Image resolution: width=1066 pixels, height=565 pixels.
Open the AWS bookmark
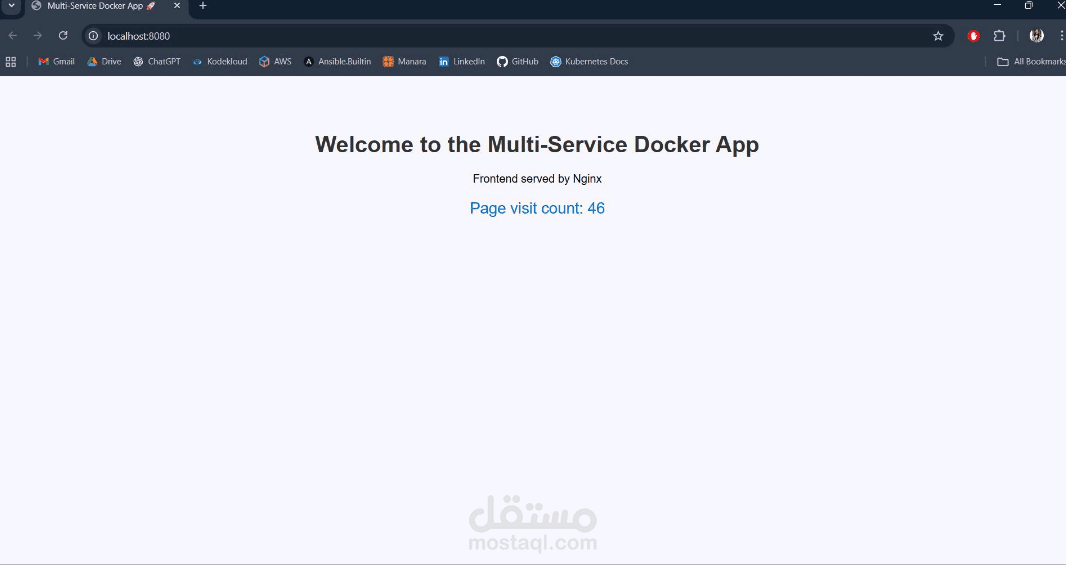coord(275,62)
